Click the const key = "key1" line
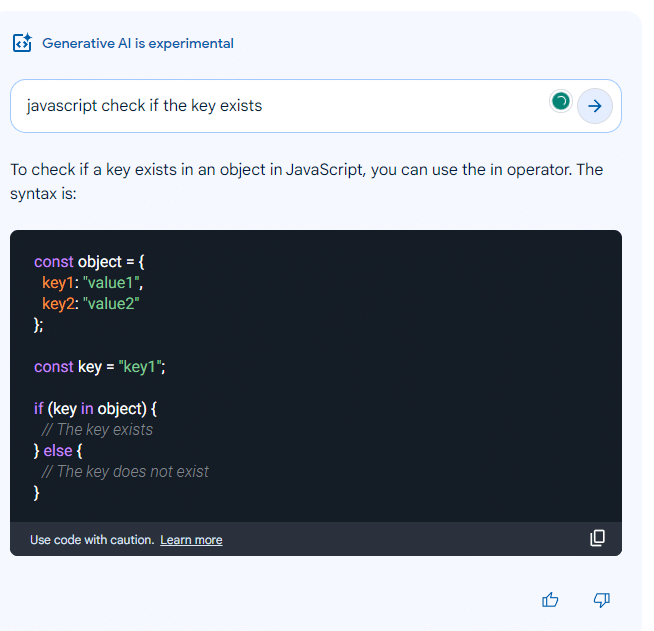This screenshot has height=631, width=654. [99, 367]
